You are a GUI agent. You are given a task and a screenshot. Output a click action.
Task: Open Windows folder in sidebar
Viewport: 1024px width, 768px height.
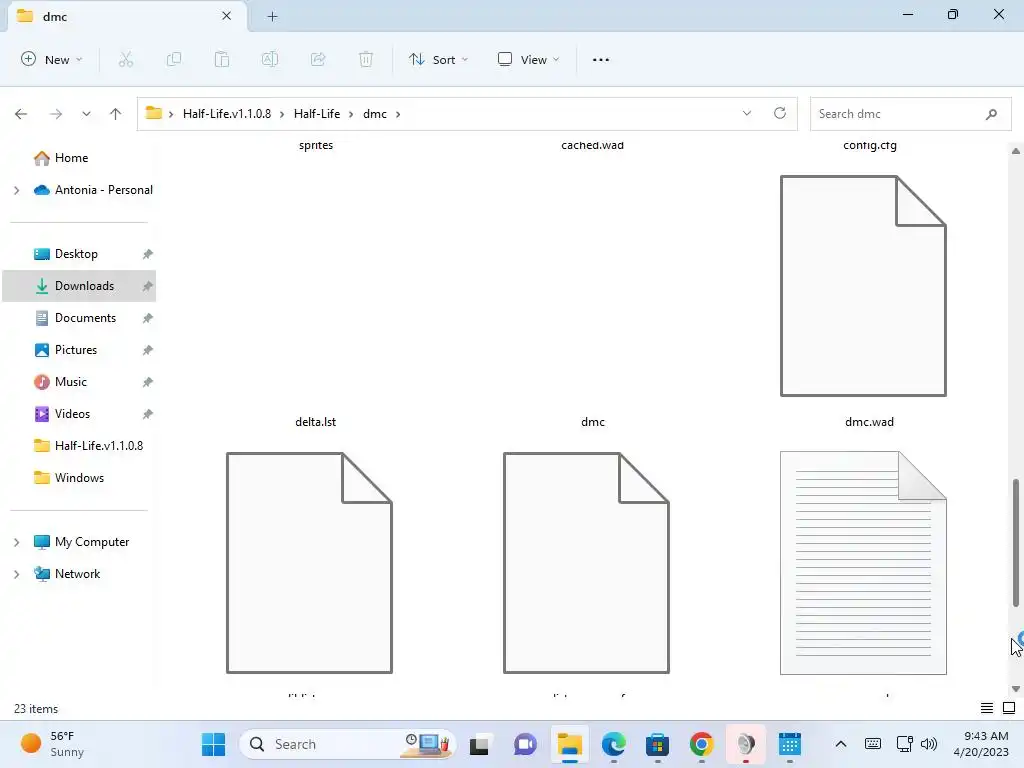click(79, 478)
